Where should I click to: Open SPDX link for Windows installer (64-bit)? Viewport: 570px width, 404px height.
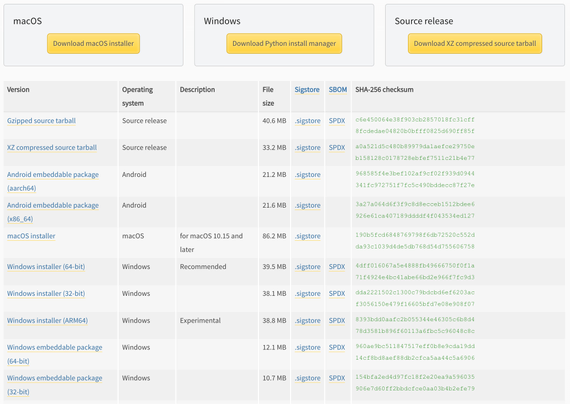pyautogui.click(x=337, y=267)
